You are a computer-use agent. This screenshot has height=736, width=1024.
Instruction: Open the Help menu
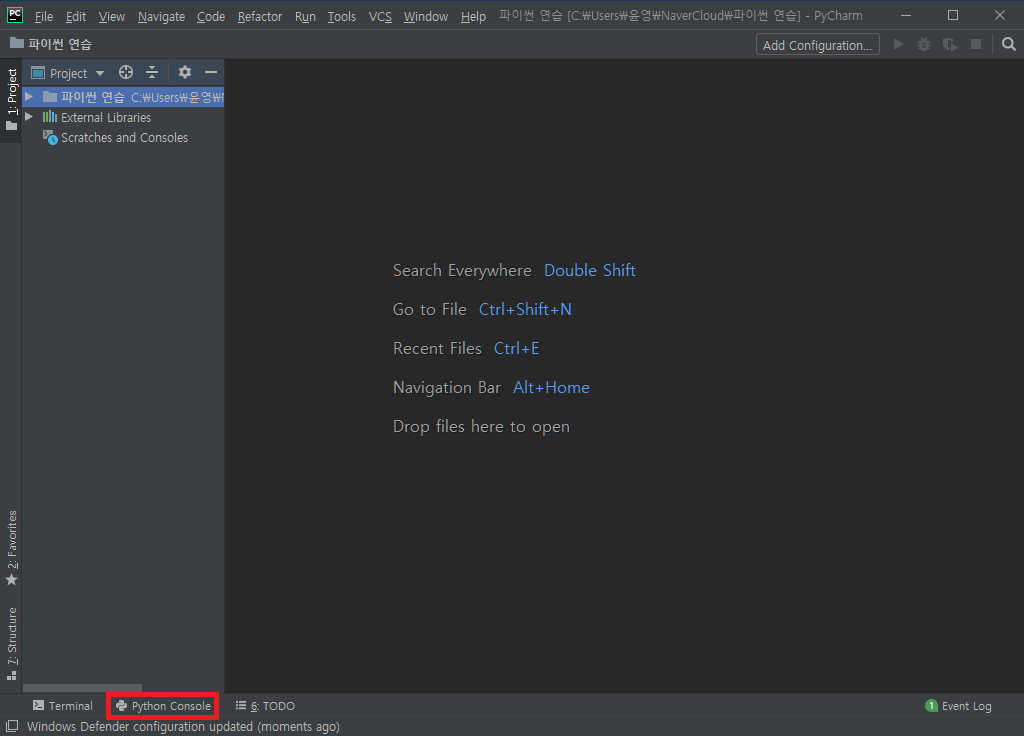473,16
